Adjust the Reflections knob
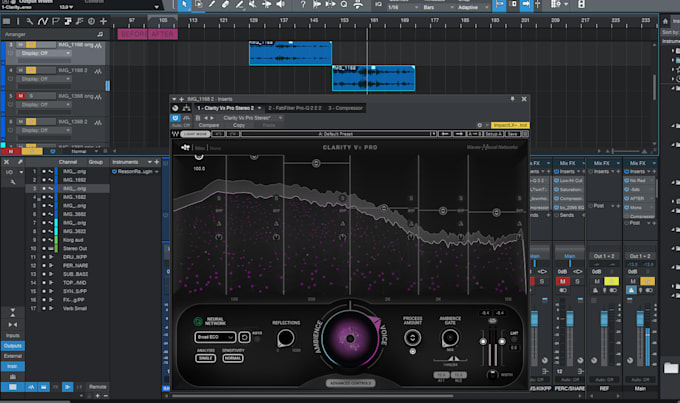Image resolution: width=680 pixels, height=403 pixels. (285, 338)
